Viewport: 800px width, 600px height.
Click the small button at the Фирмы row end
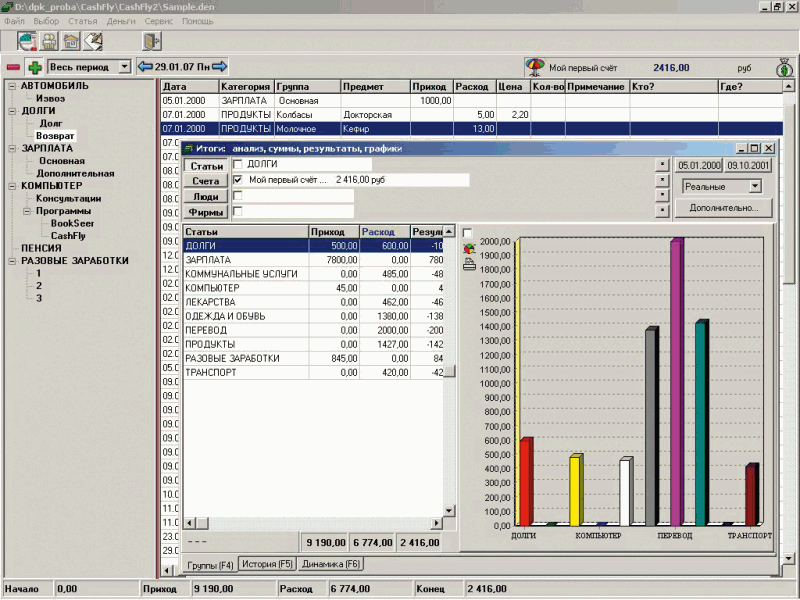(662, 210)
